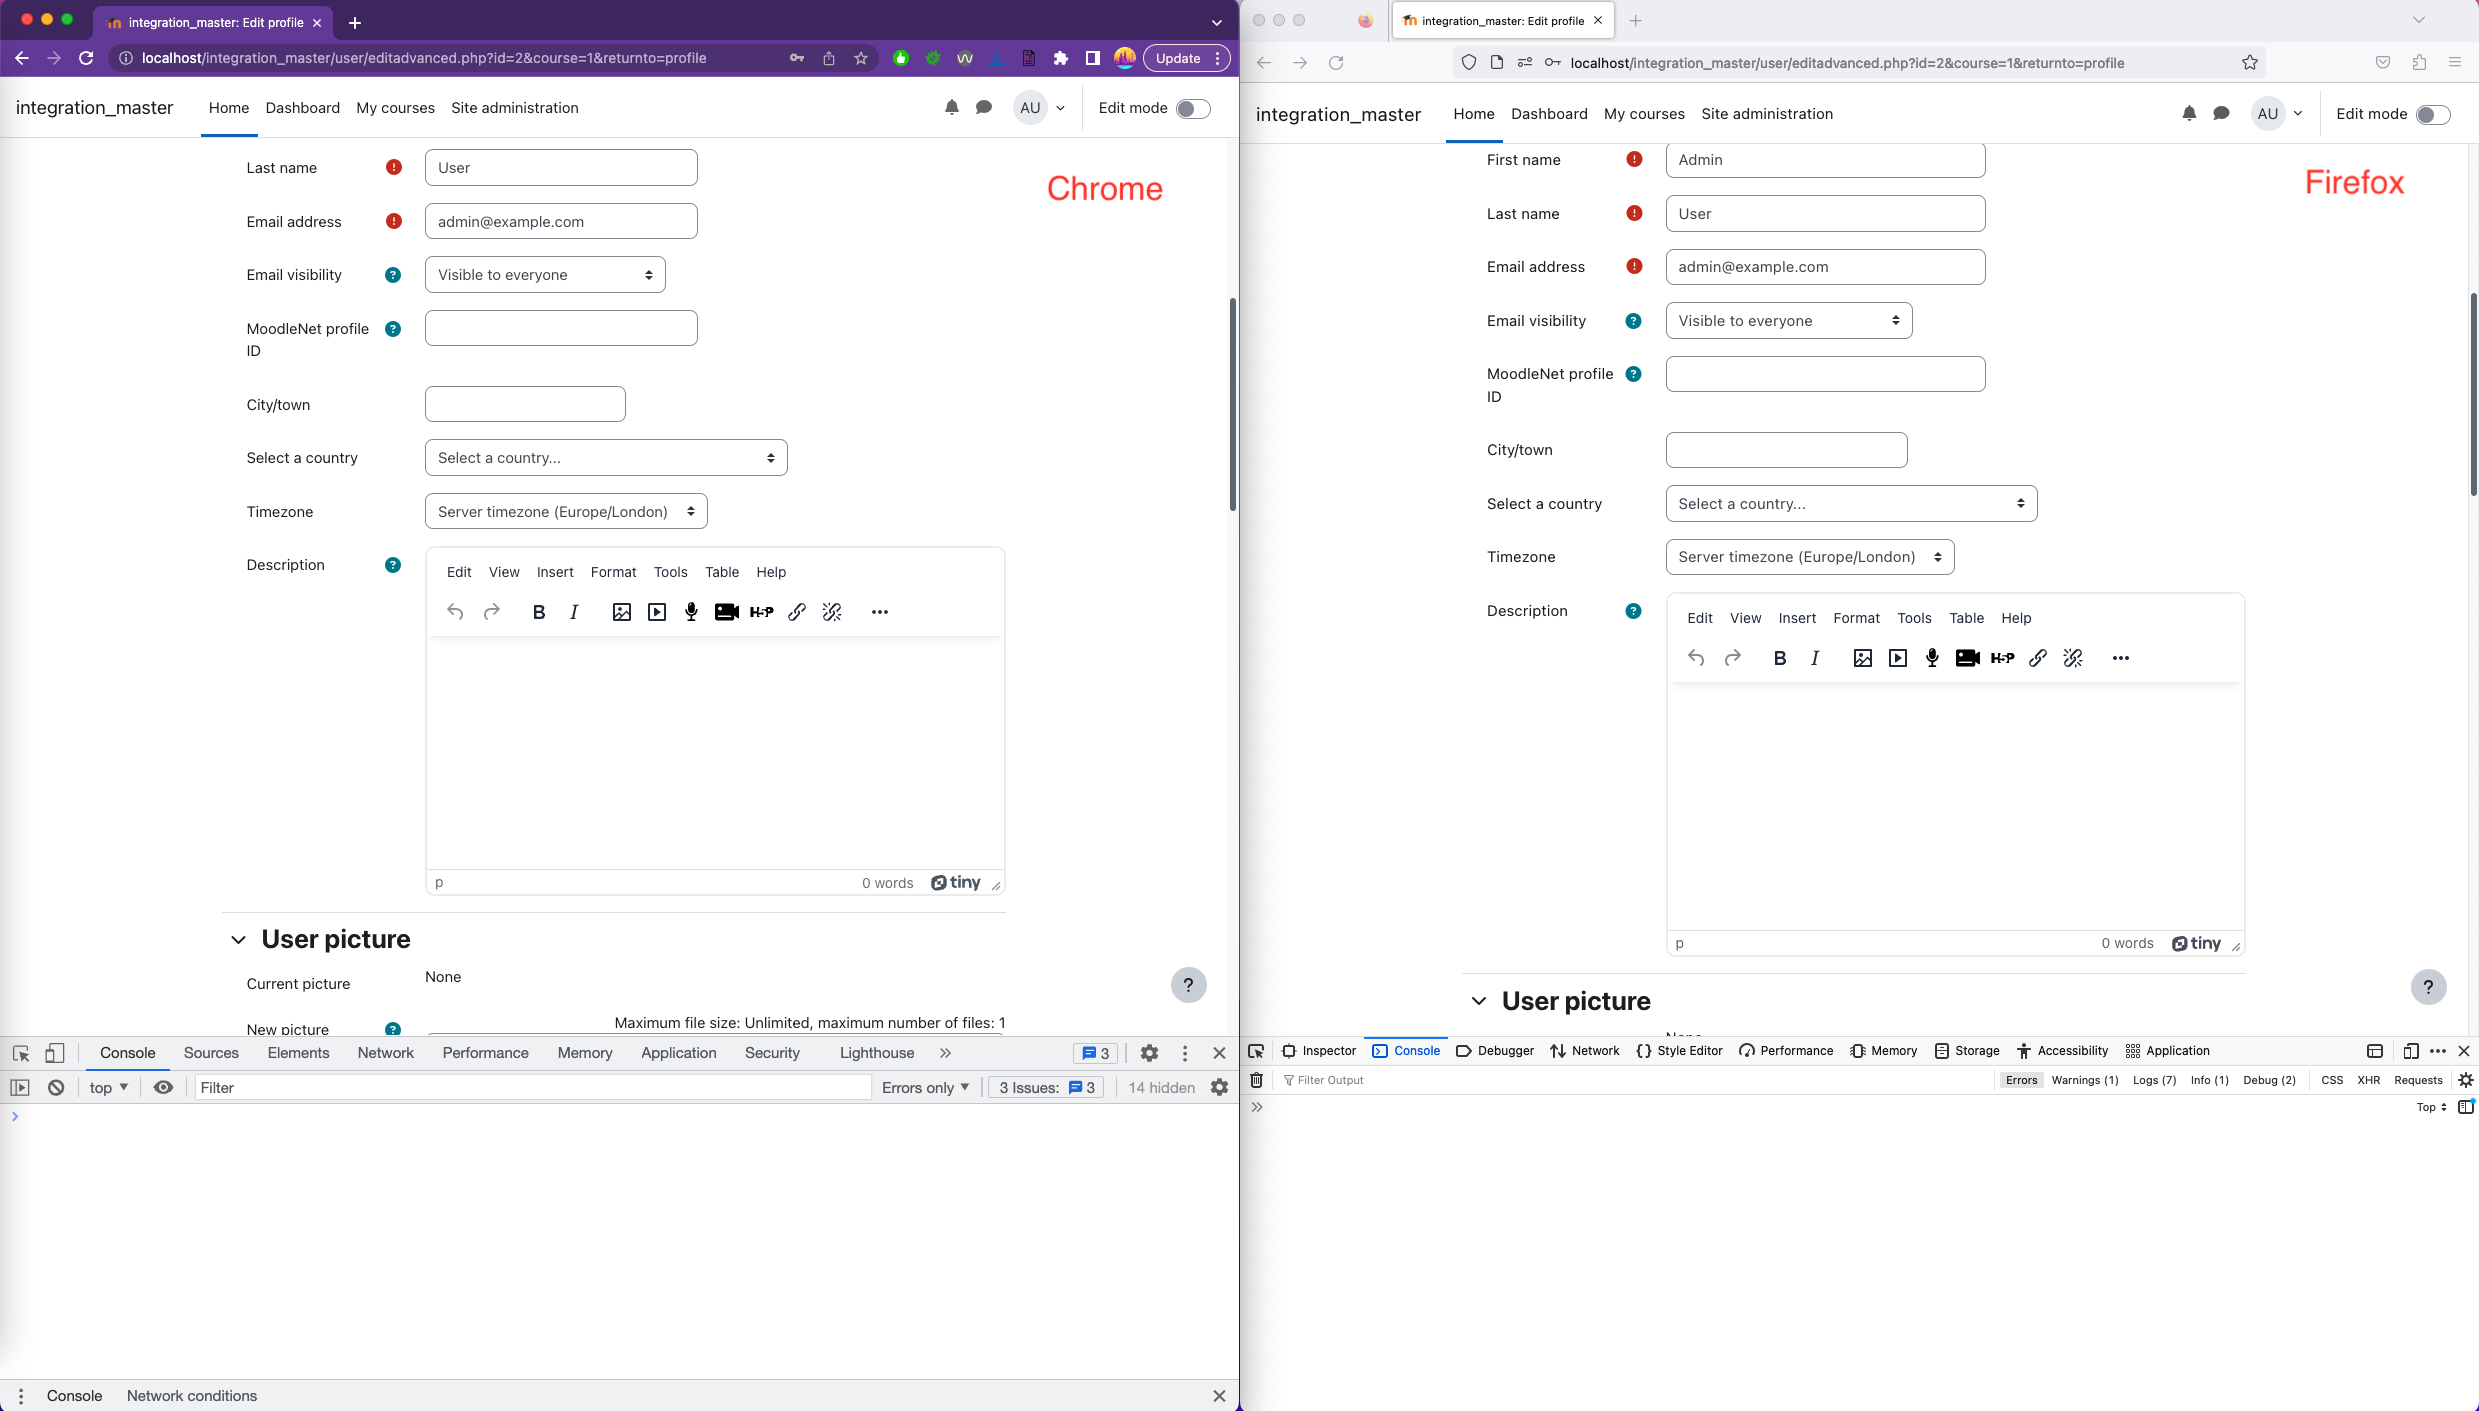The width and height of the screenshot is (2479, 1411).
Task: Open more toolbar options in Firefox editor
Action: coord(2120,658)
